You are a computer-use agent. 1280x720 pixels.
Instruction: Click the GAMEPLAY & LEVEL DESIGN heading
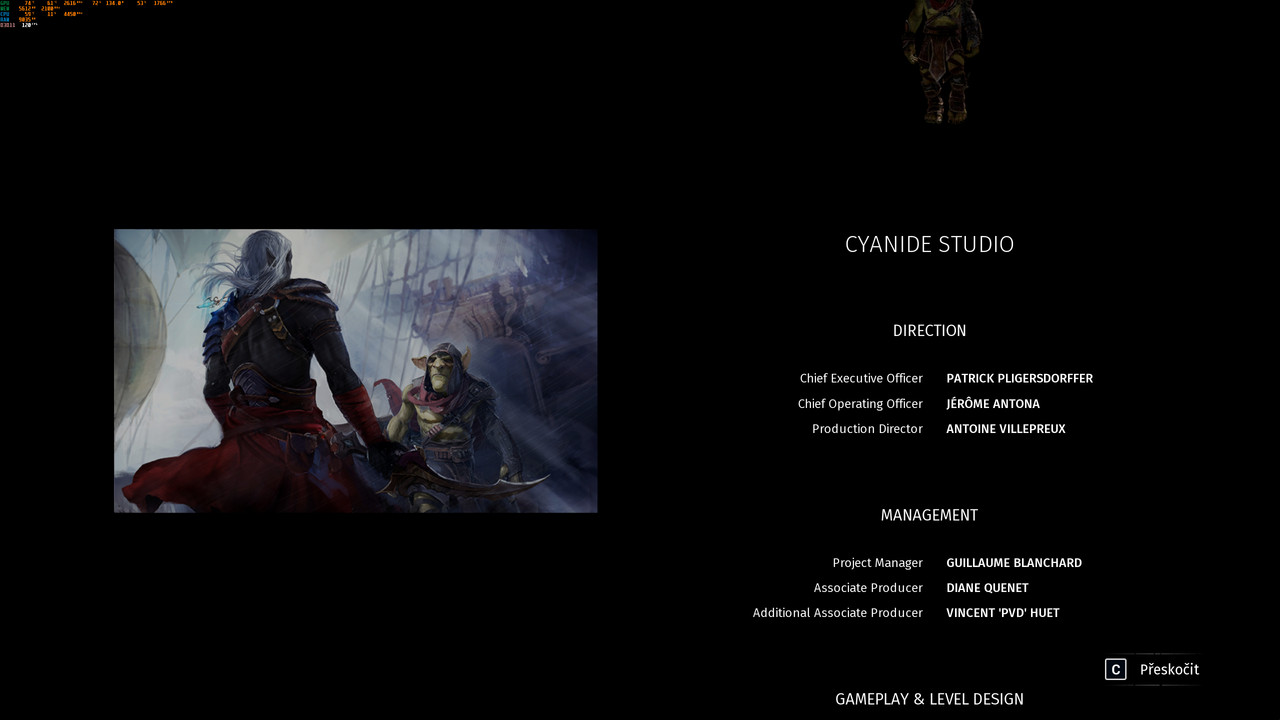coord(930,700)
